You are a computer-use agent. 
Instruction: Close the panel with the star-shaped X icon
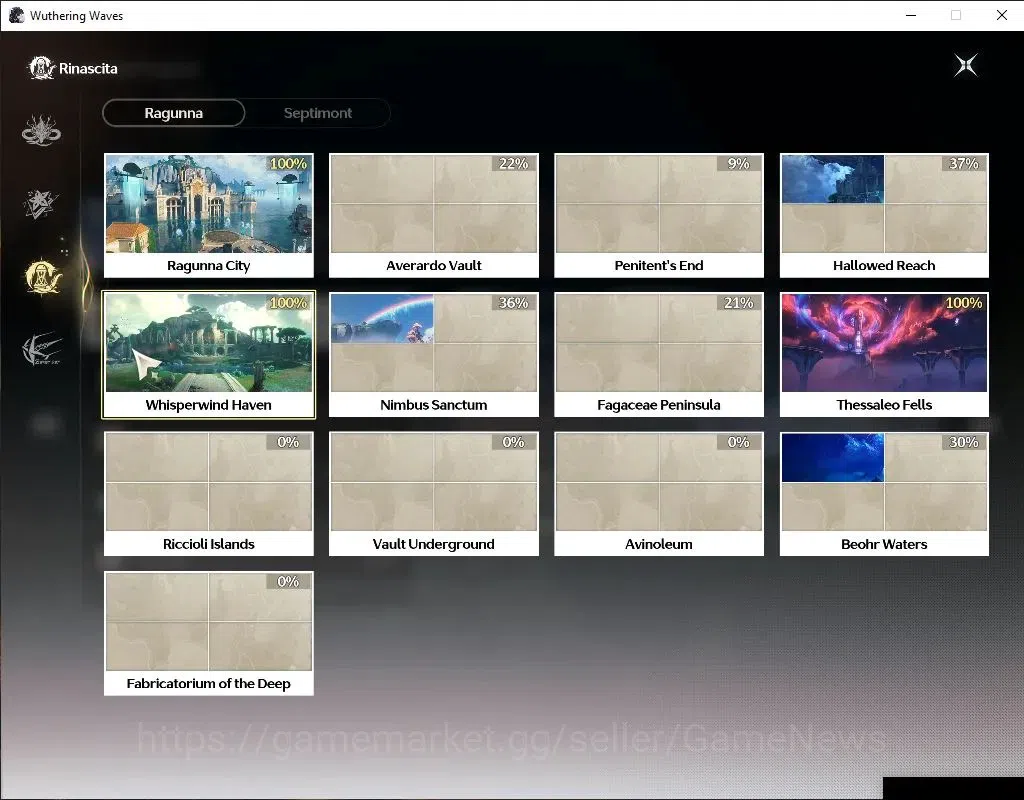(966, 65)
